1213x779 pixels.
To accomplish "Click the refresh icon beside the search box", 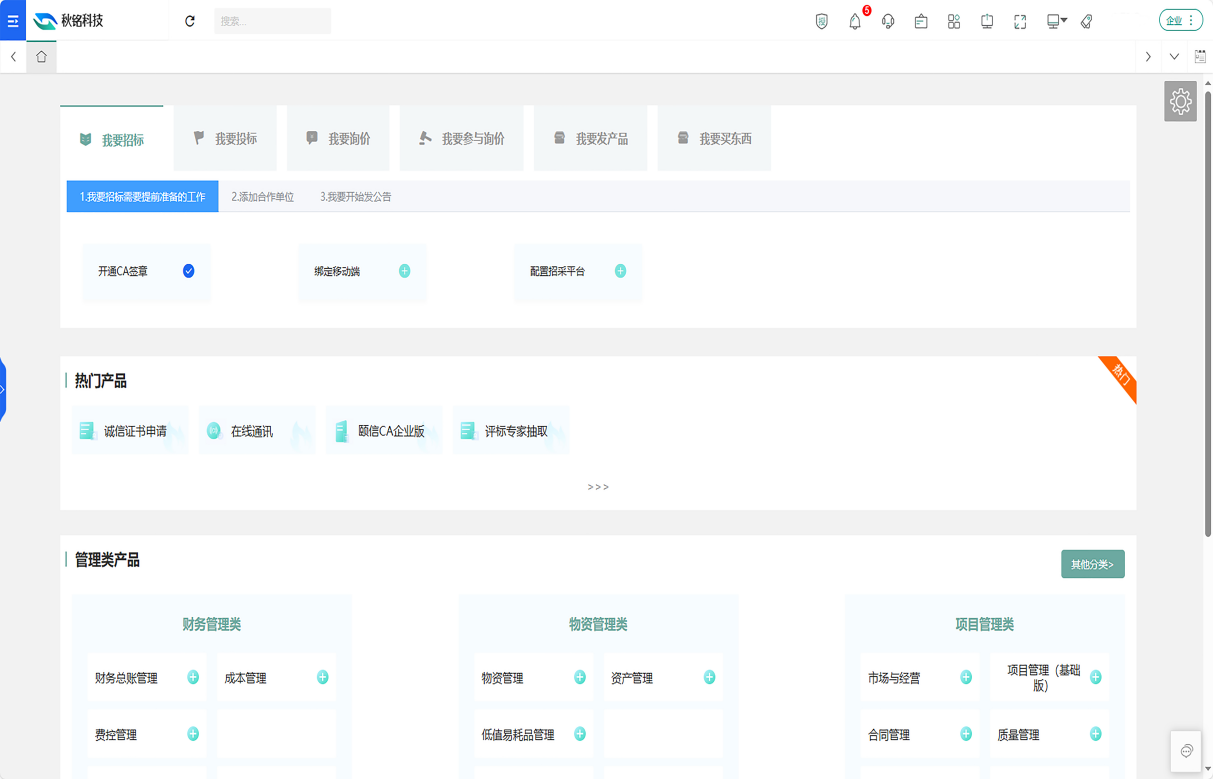I will (190, 21).
